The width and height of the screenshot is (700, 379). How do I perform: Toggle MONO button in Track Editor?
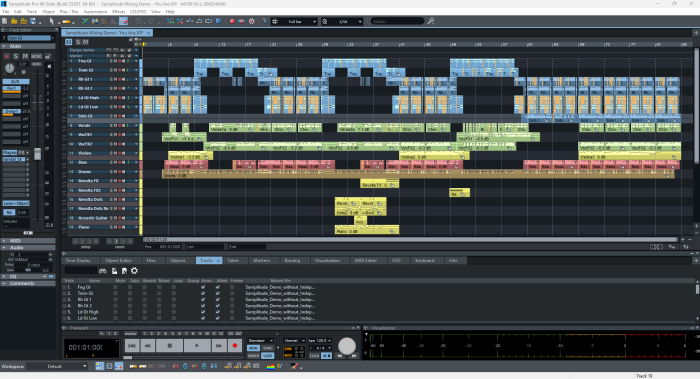point(36,56)
